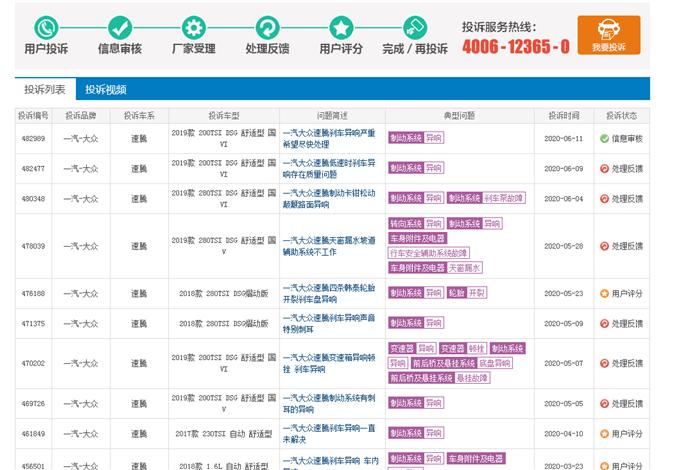Click brand 一汽-大众 in row 482477
Viewport: 700px width, 470px height.
(x=81, y=169)
